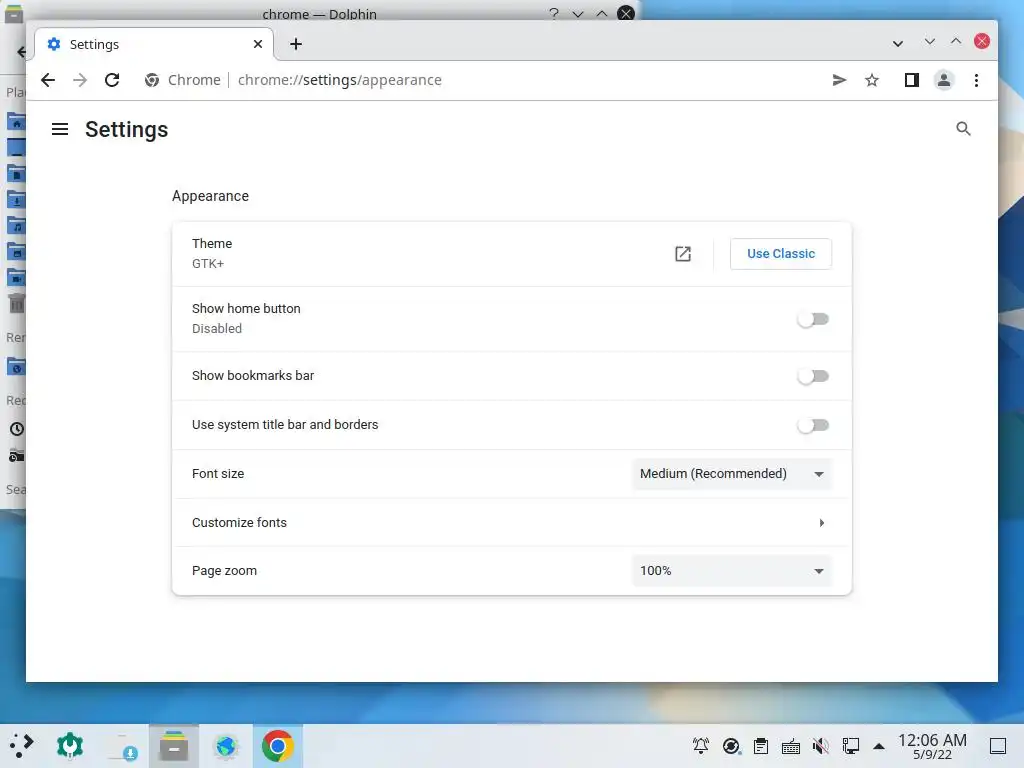The width and height of the screenshot is (1024, 768).
Task: Open Chrome's three-dot menu
Action: (976, 80)
